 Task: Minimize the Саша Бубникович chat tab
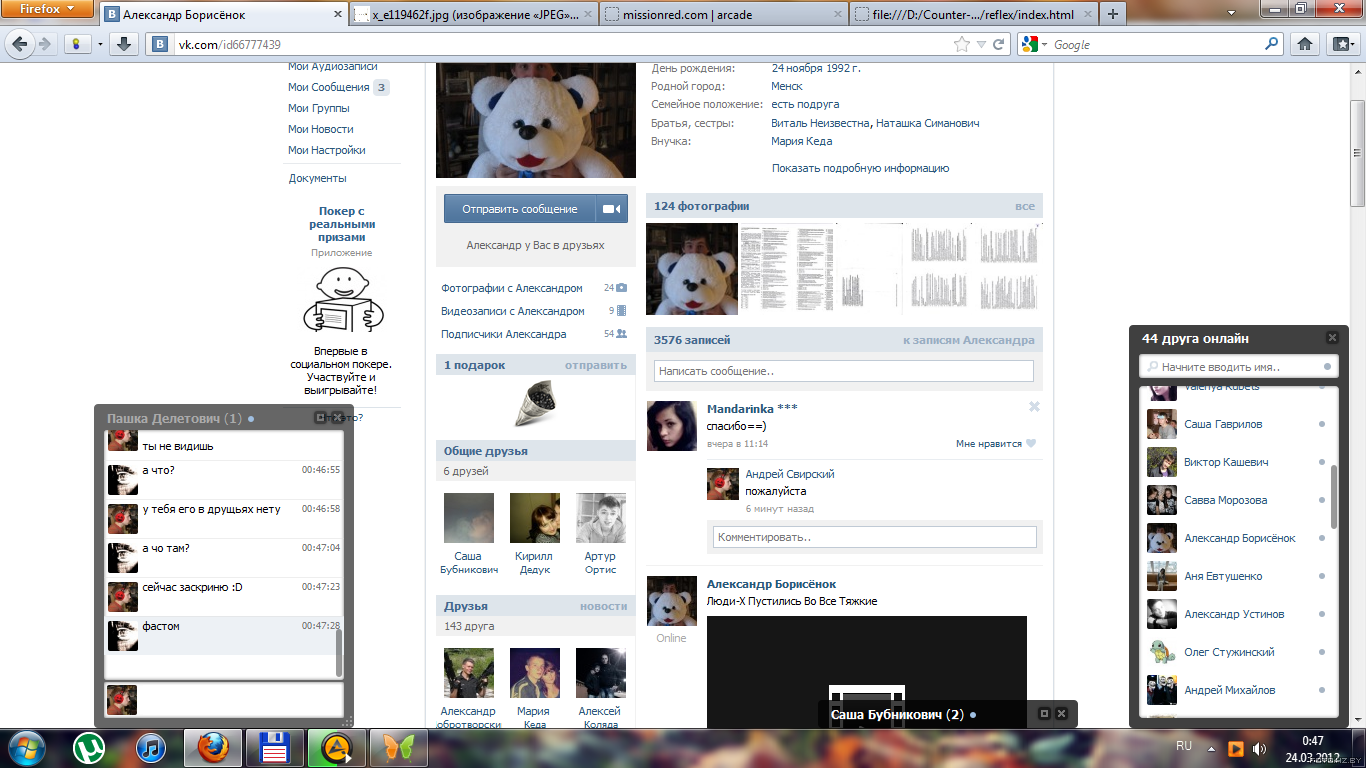point(1044,714)
